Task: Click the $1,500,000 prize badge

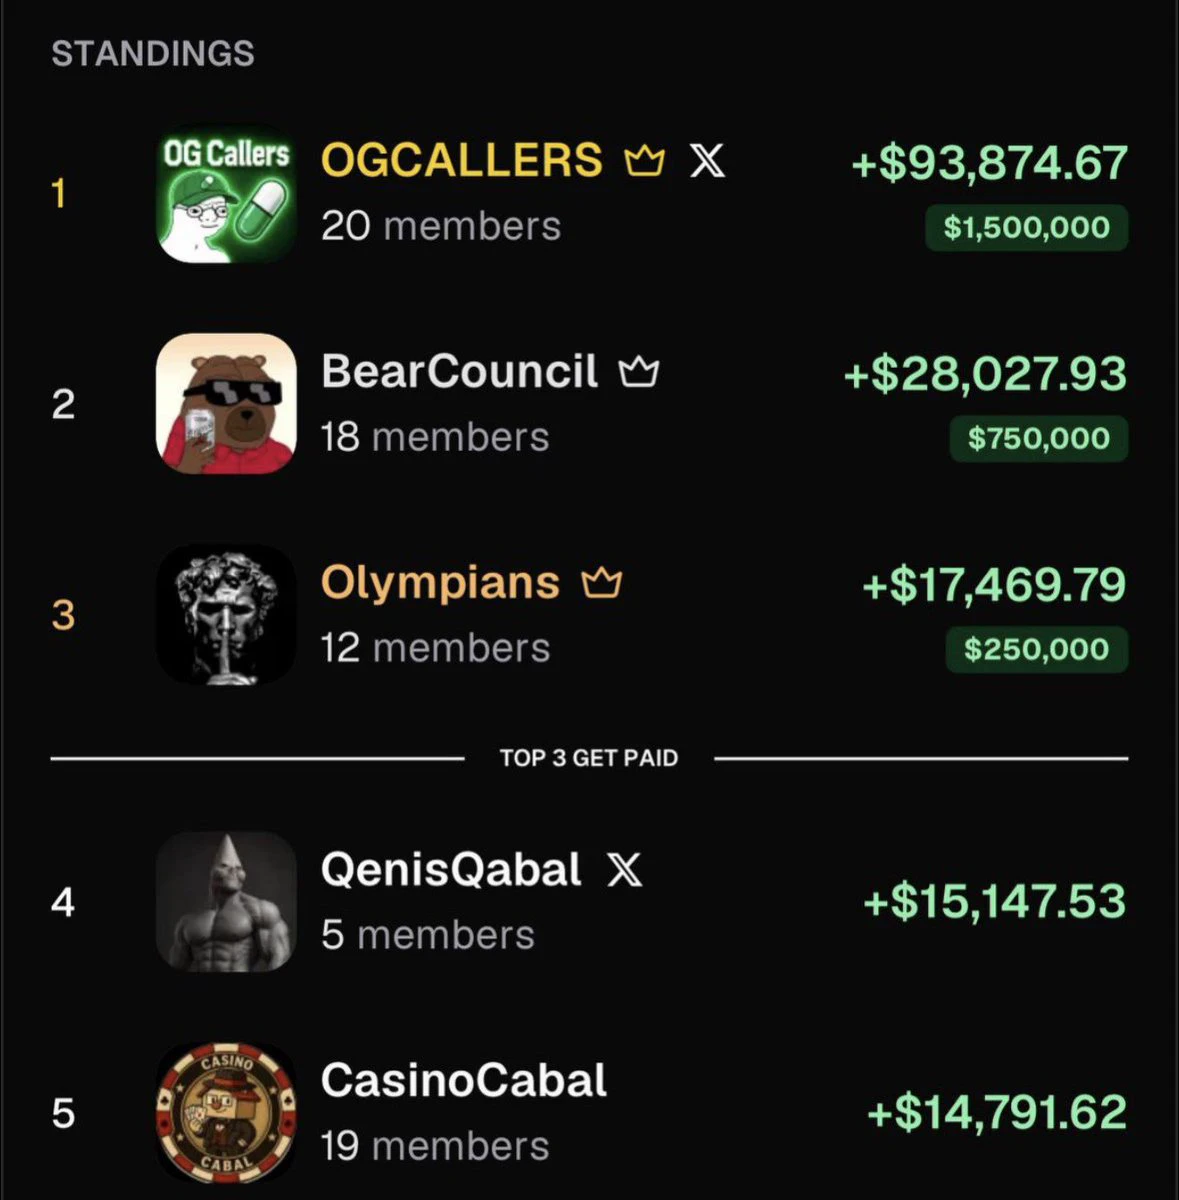Action: point(1026,228)
